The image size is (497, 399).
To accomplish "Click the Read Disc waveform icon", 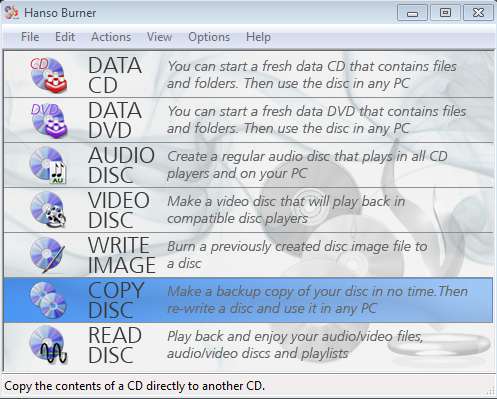I will 48,345.
